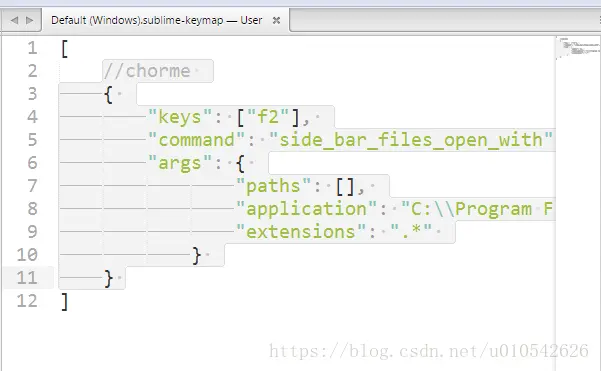The image size is (601, 371).
Task: Click the closing brace on line 11
Action: coord(108,279)
